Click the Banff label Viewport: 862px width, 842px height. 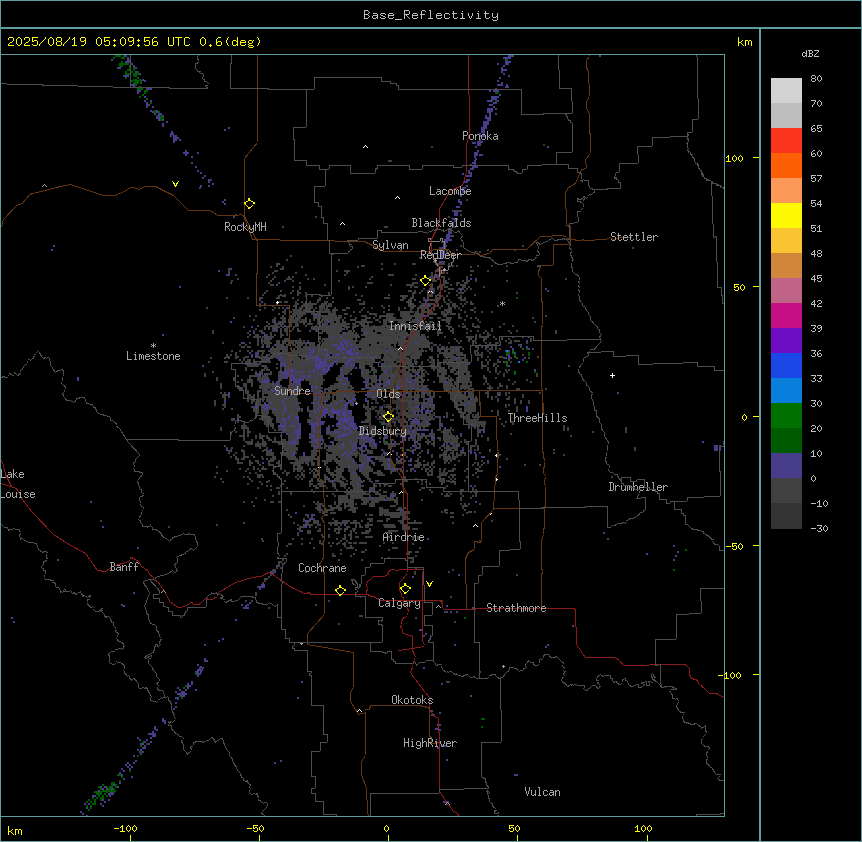tap(124, 567)
